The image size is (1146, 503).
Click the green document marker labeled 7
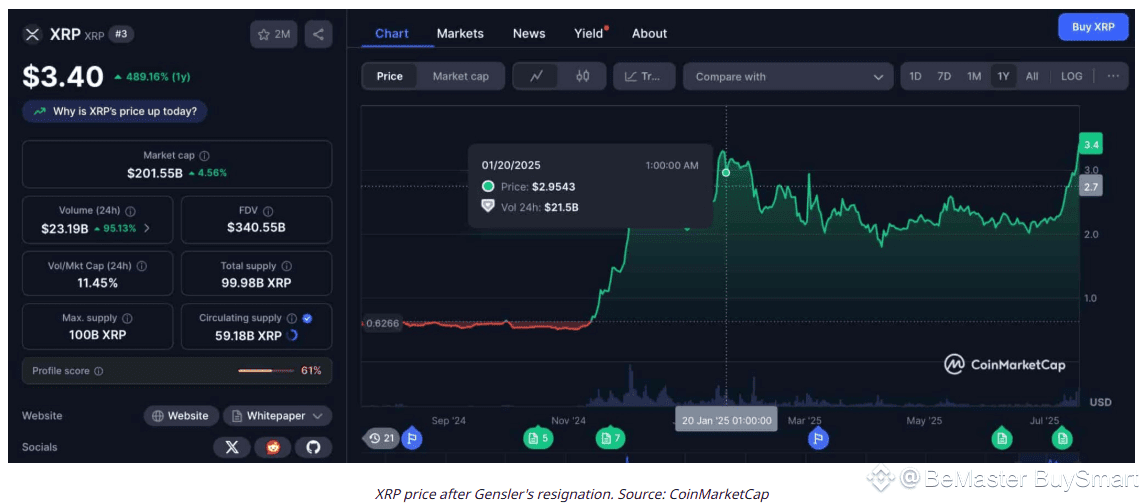tap(610, 438)
